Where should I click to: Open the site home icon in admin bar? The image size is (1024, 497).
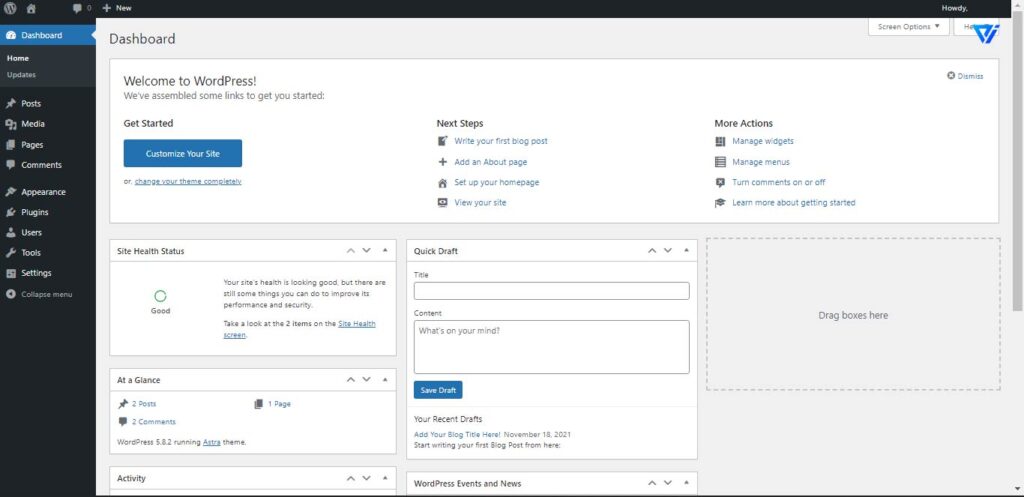tap(31, 8)
